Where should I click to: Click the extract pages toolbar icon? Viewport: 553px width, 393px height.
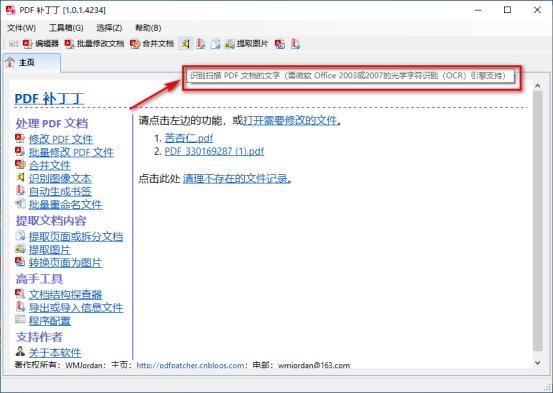pyautogui.click(x=215, y=44)
